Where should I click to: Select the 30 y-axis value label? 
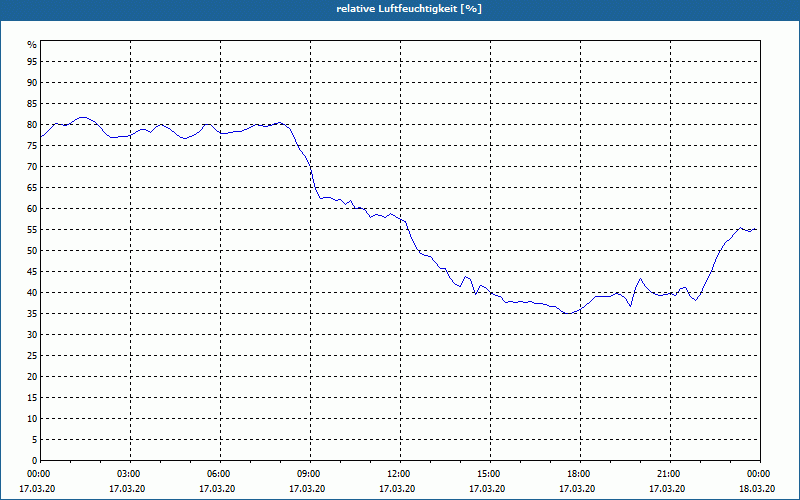pos(32,335)
